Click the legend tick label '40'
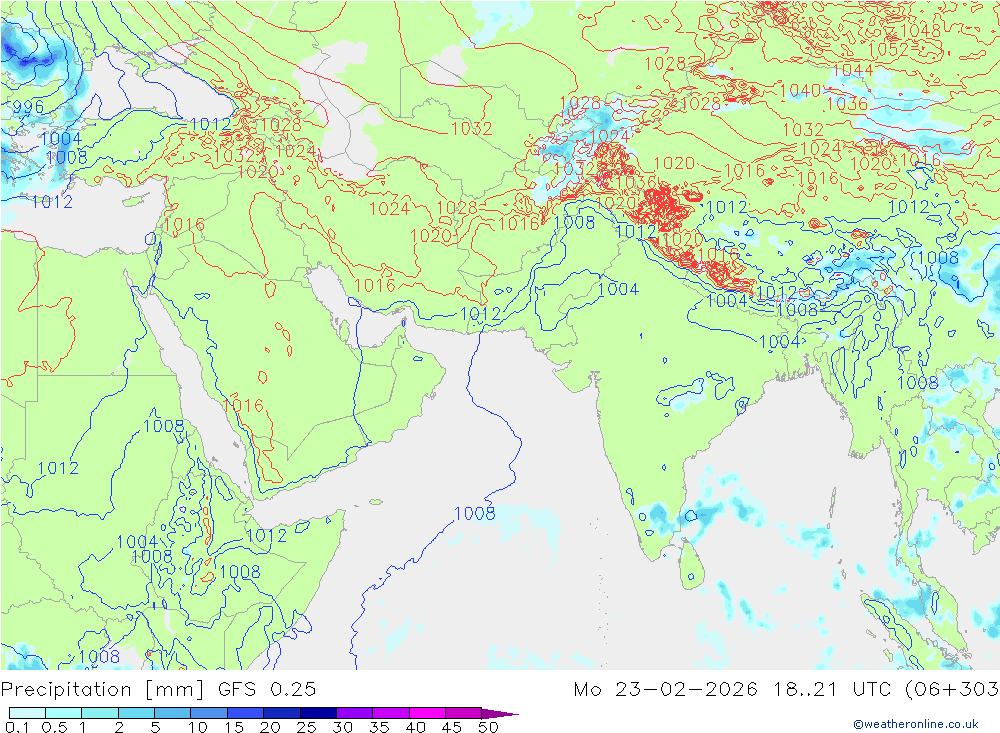This screenshot has width=1000, height=733. coord(416,727)
